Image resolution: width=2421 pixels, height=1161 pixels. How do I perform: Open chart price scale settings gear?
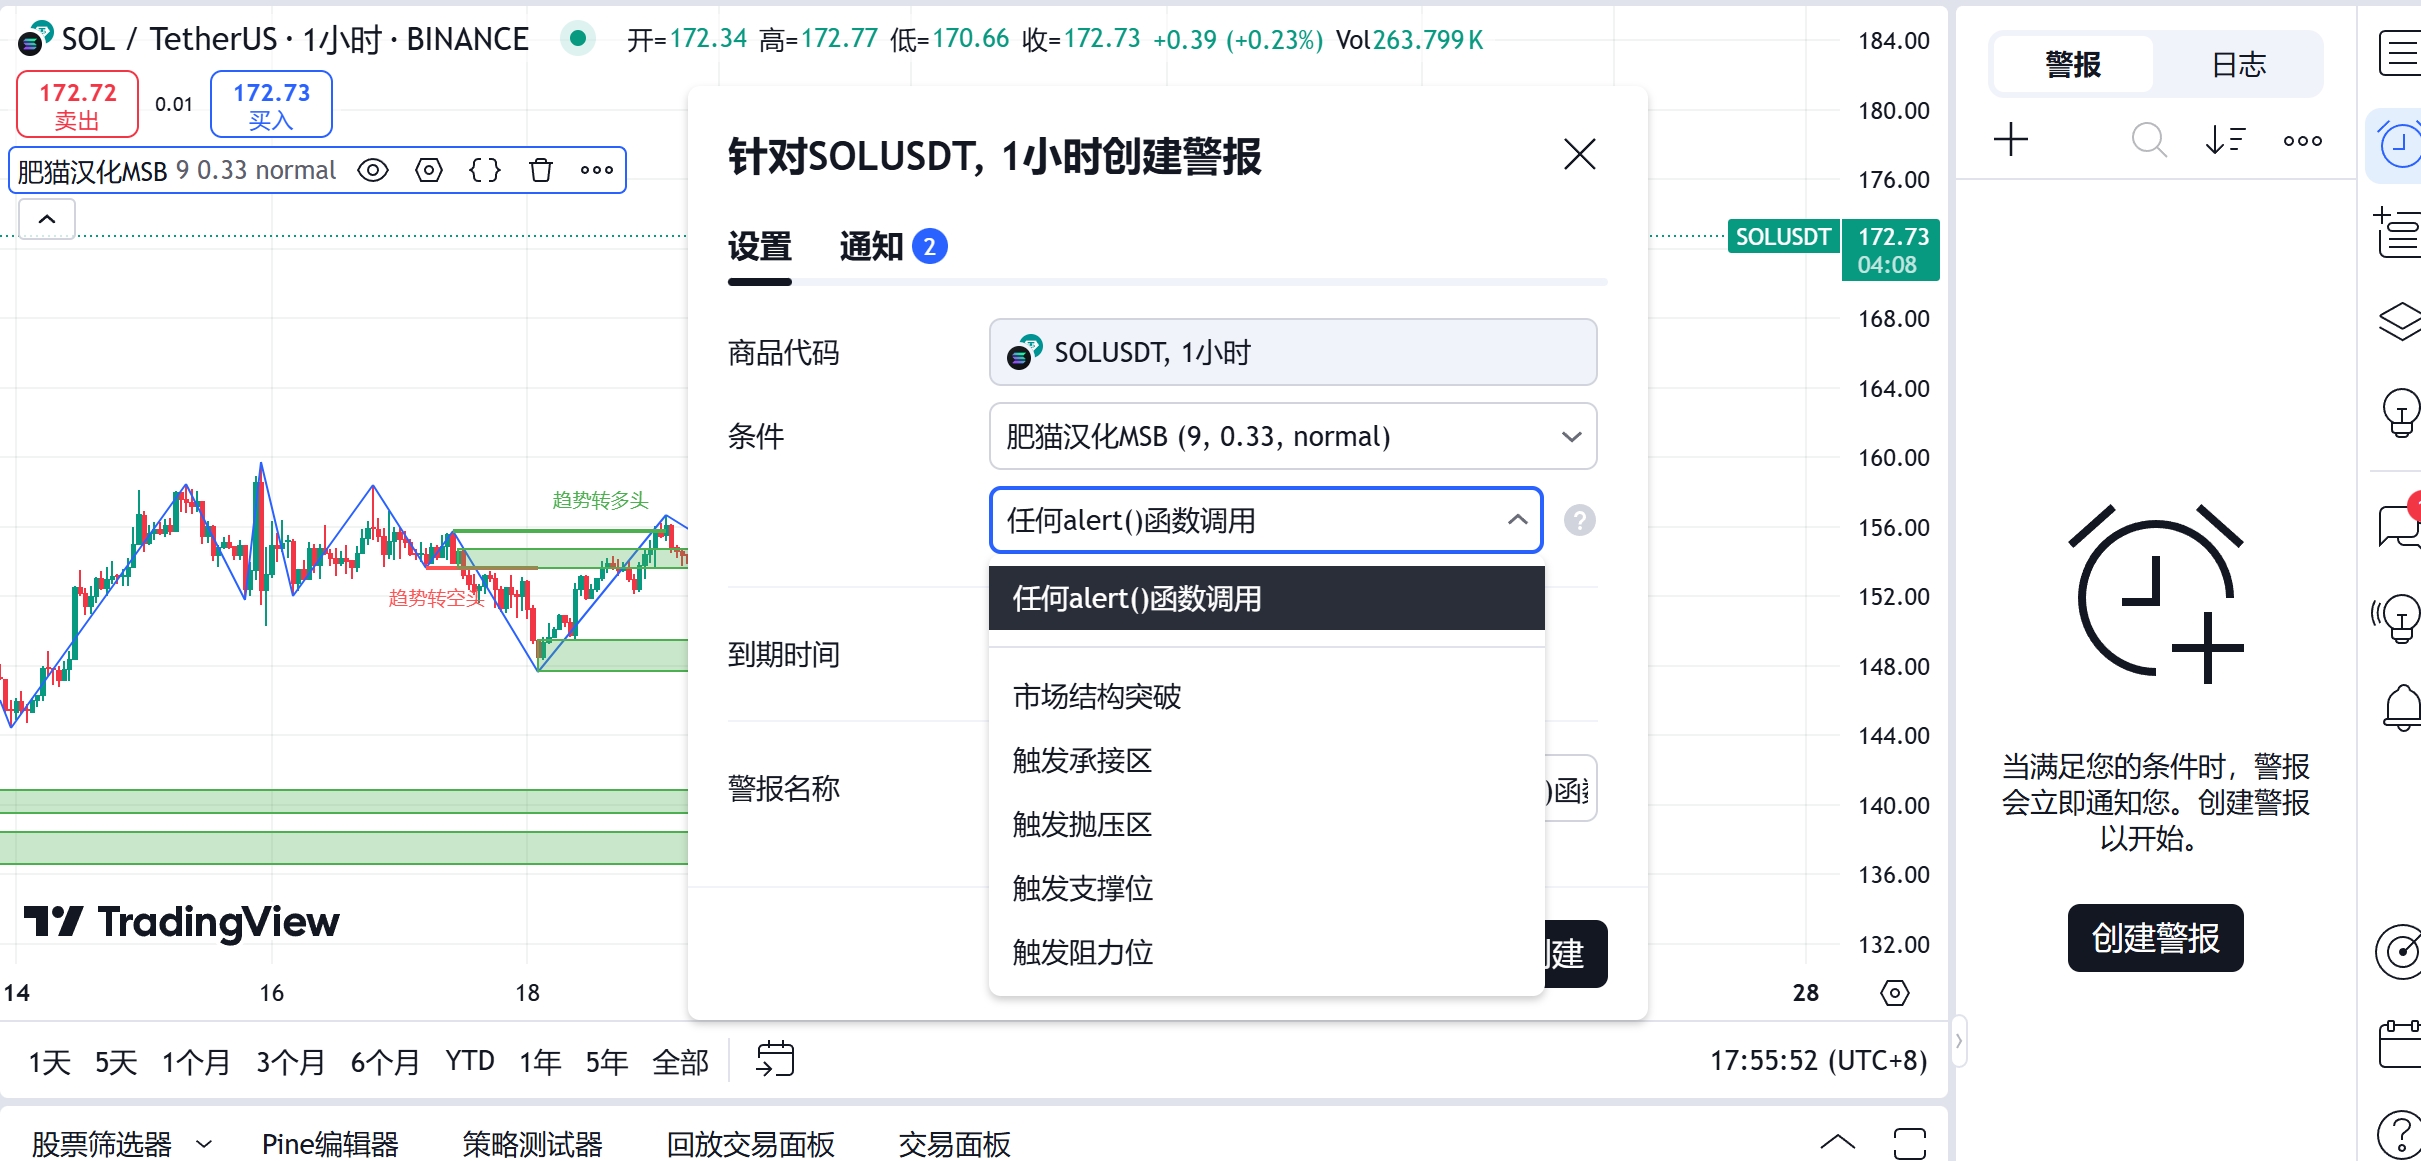tap(1895, 993)
